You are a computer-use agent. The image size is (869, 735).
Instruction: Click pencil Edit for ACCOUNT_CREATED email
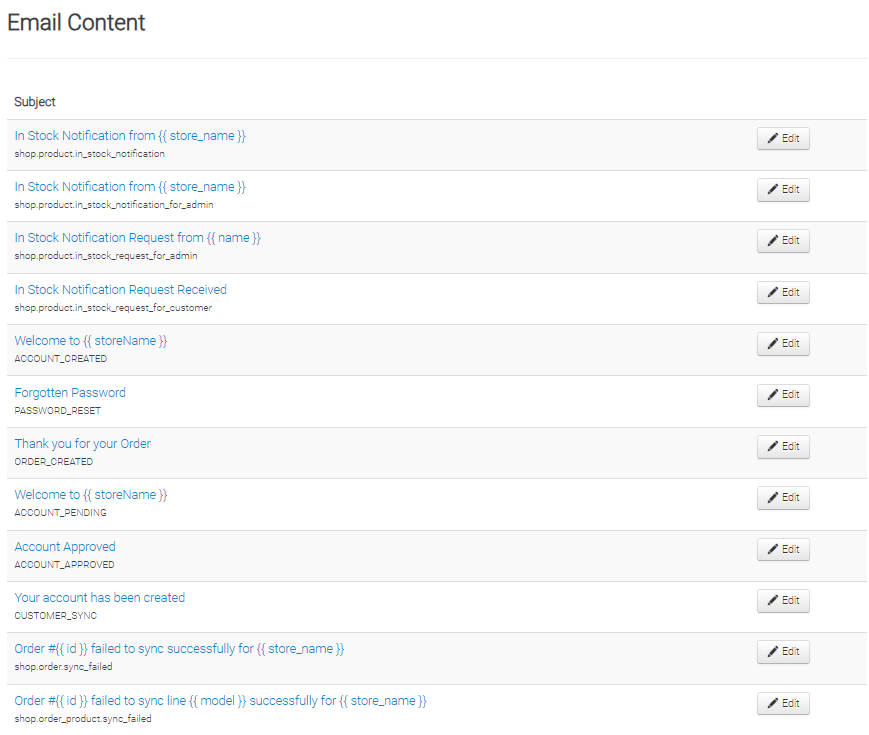pyautogui.click(x=783, y=344)
